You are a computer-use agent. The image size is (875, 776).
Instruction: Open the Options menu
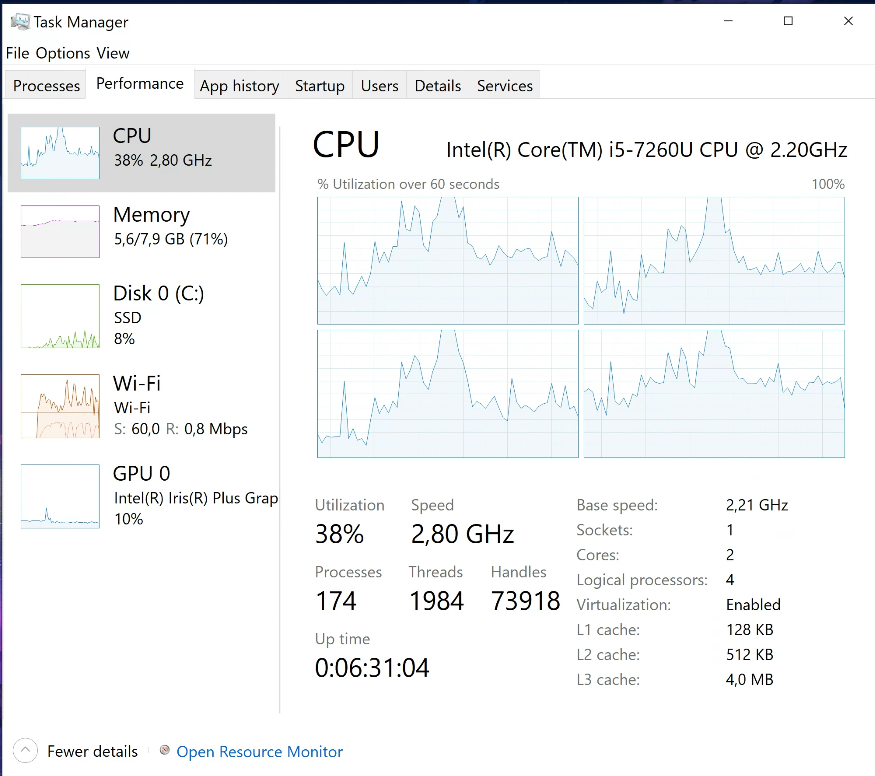pos(63,53)
